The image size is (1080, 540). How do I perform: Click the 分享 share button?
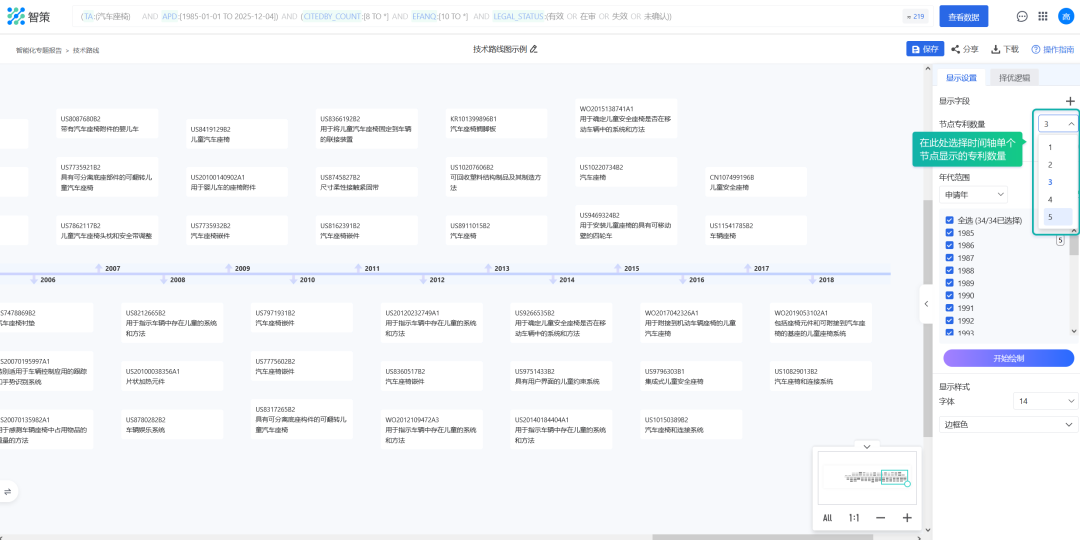coord(965,49)
